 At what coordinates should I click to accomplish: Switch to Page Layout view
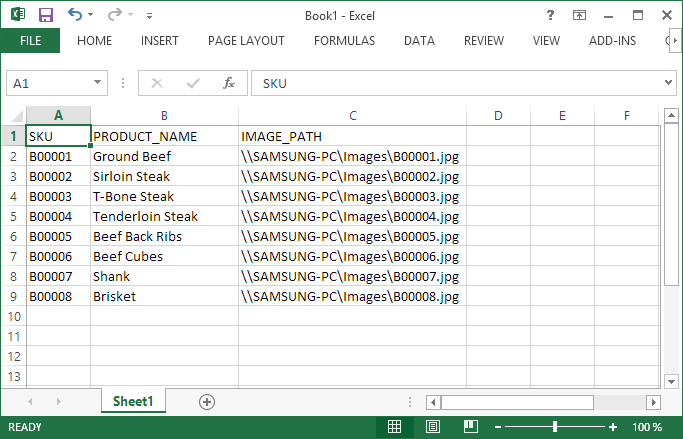click(432, 427)
